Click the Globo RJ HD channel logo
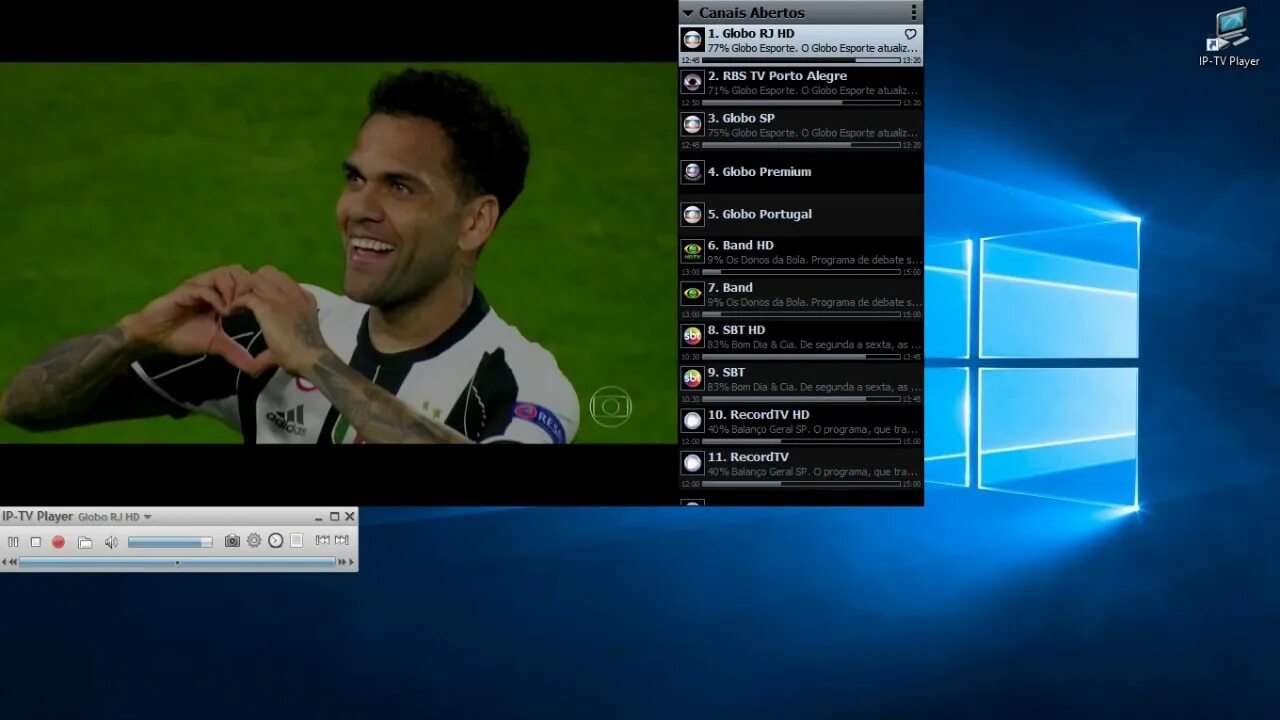Screen dimensions: 1280x720 click(x=692, y=40)
